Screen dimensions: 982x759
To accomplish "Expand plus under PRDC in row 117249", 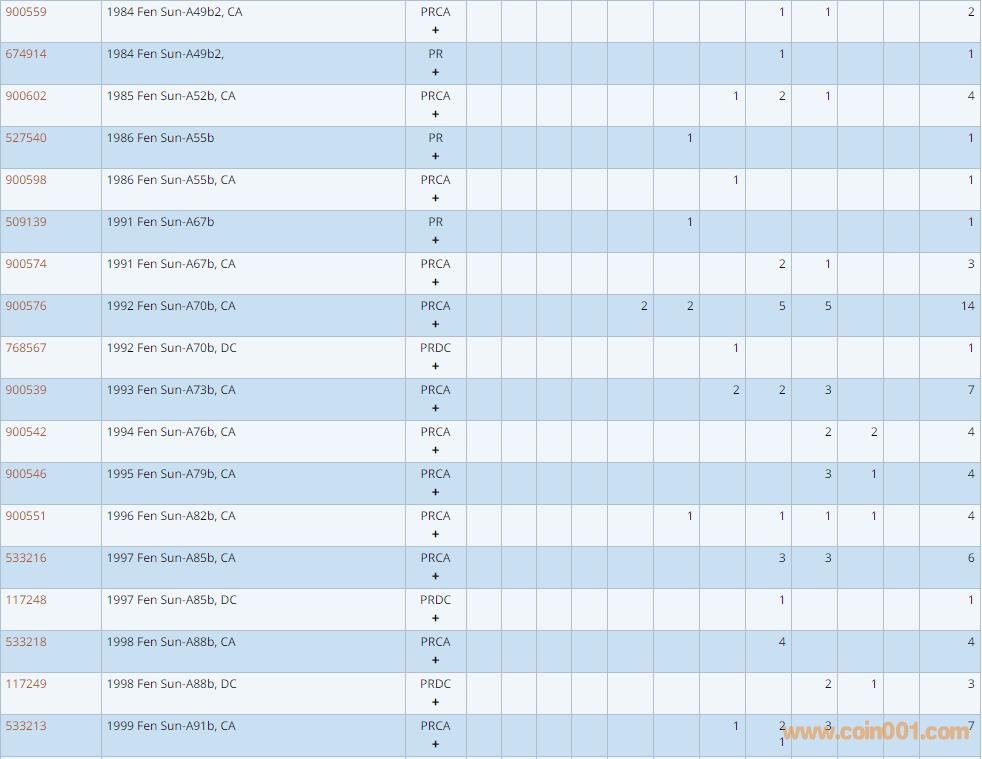I will [x=435, y=702].
